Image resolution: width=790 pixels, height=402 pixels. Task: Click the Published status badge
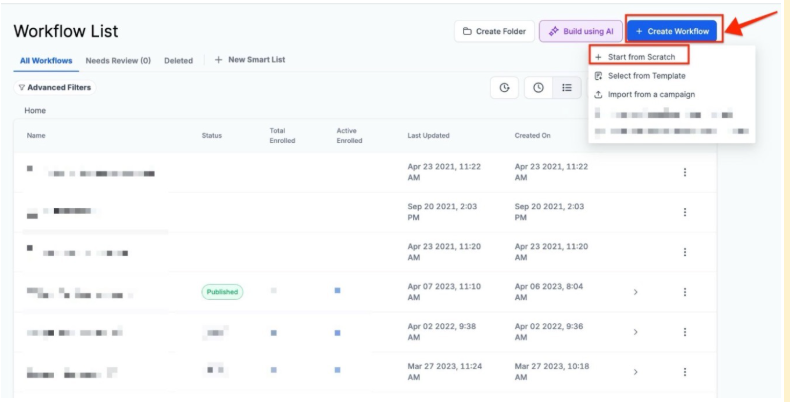point(222,292)
